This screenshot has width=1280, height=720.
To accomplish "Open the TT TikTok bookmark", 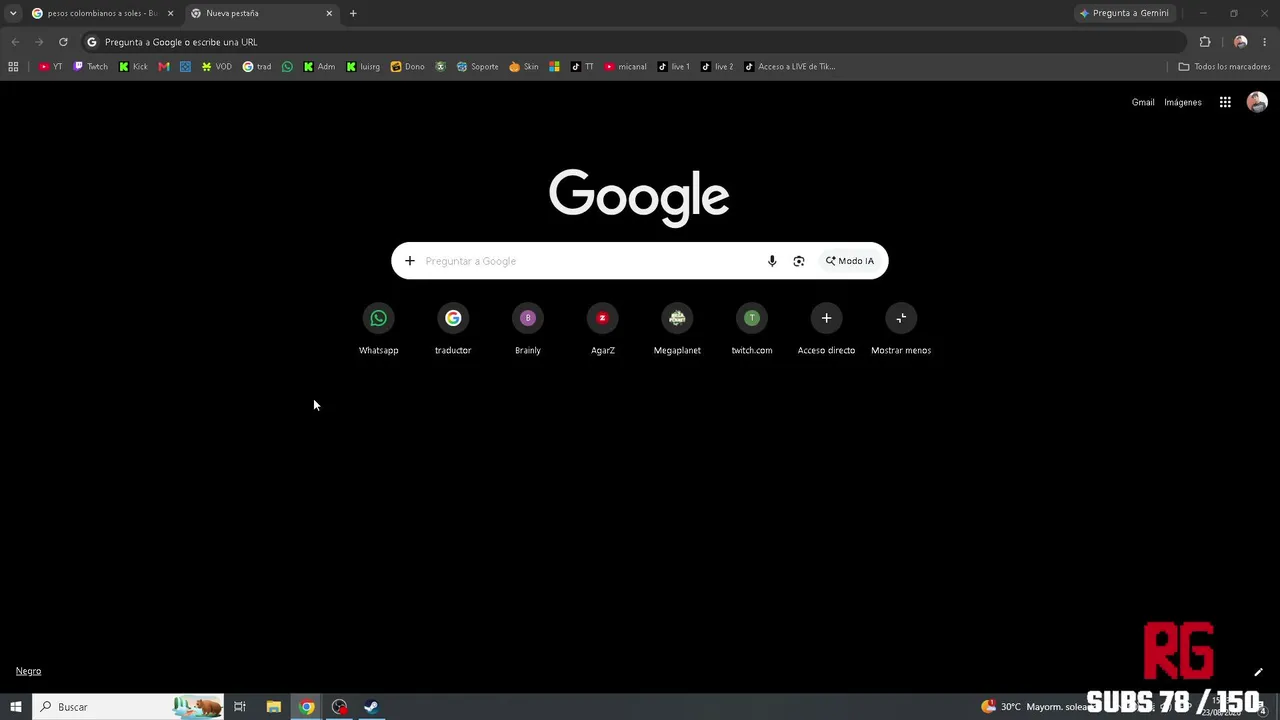I will 583,67.
